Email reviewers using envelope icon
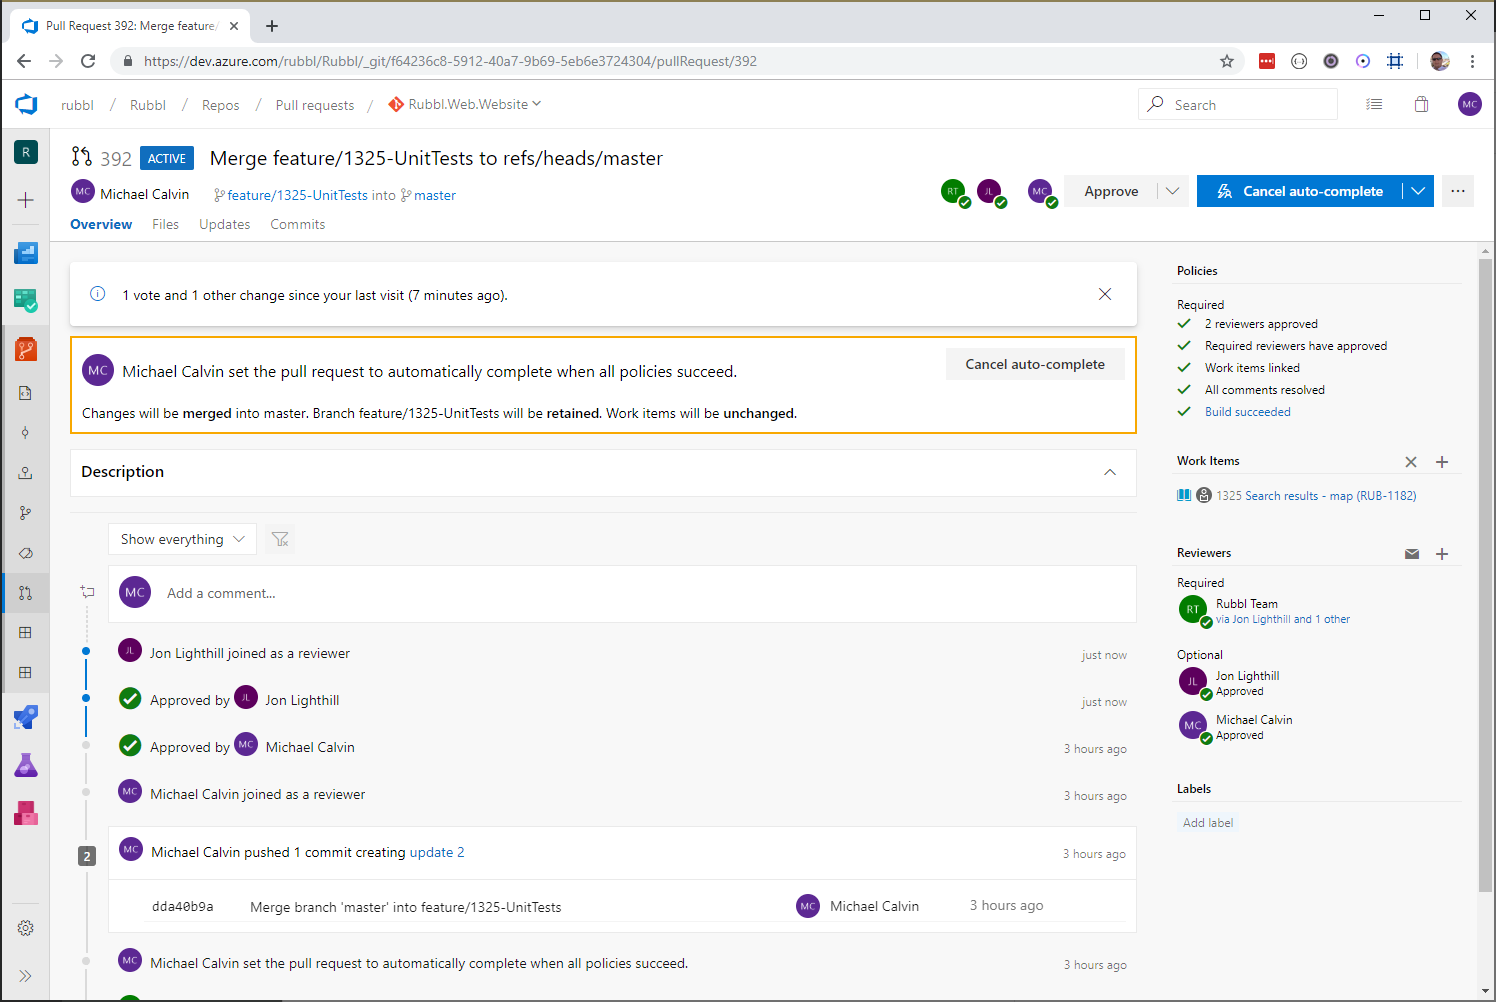Viewport: 1496px width, 1002px height. pos(1412,554)
